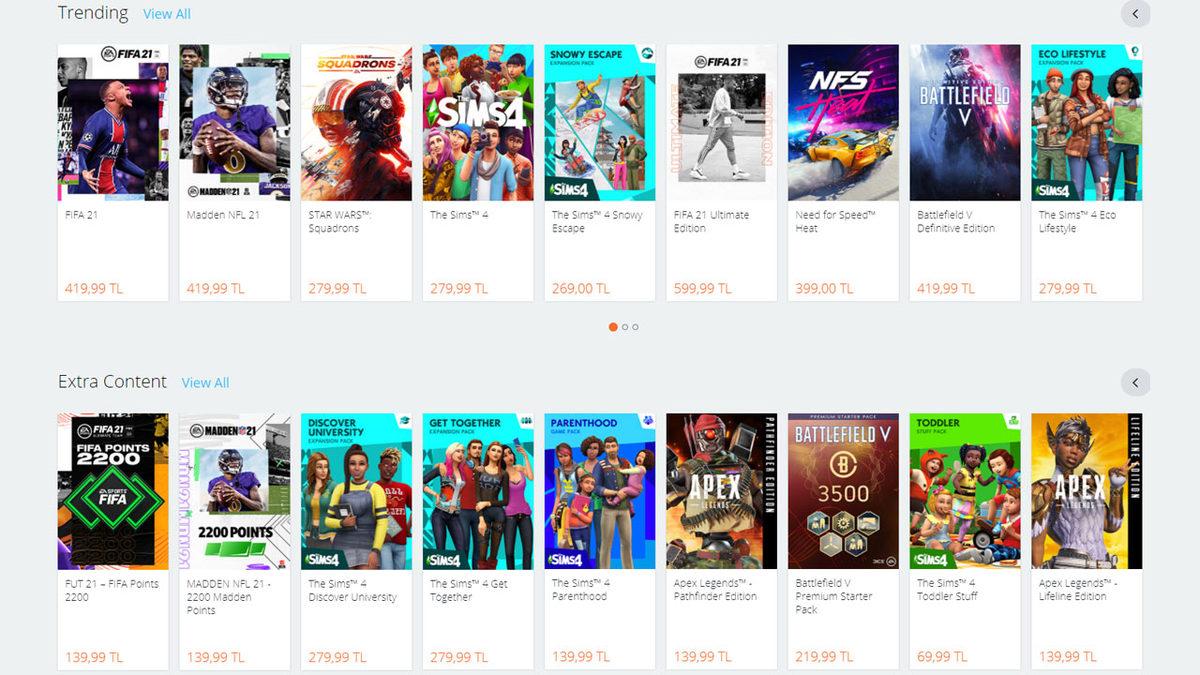The height and width of the screenshot is (675, 1200).
Task: Open The Sims 4 base game cover
Action: (478, 122)
